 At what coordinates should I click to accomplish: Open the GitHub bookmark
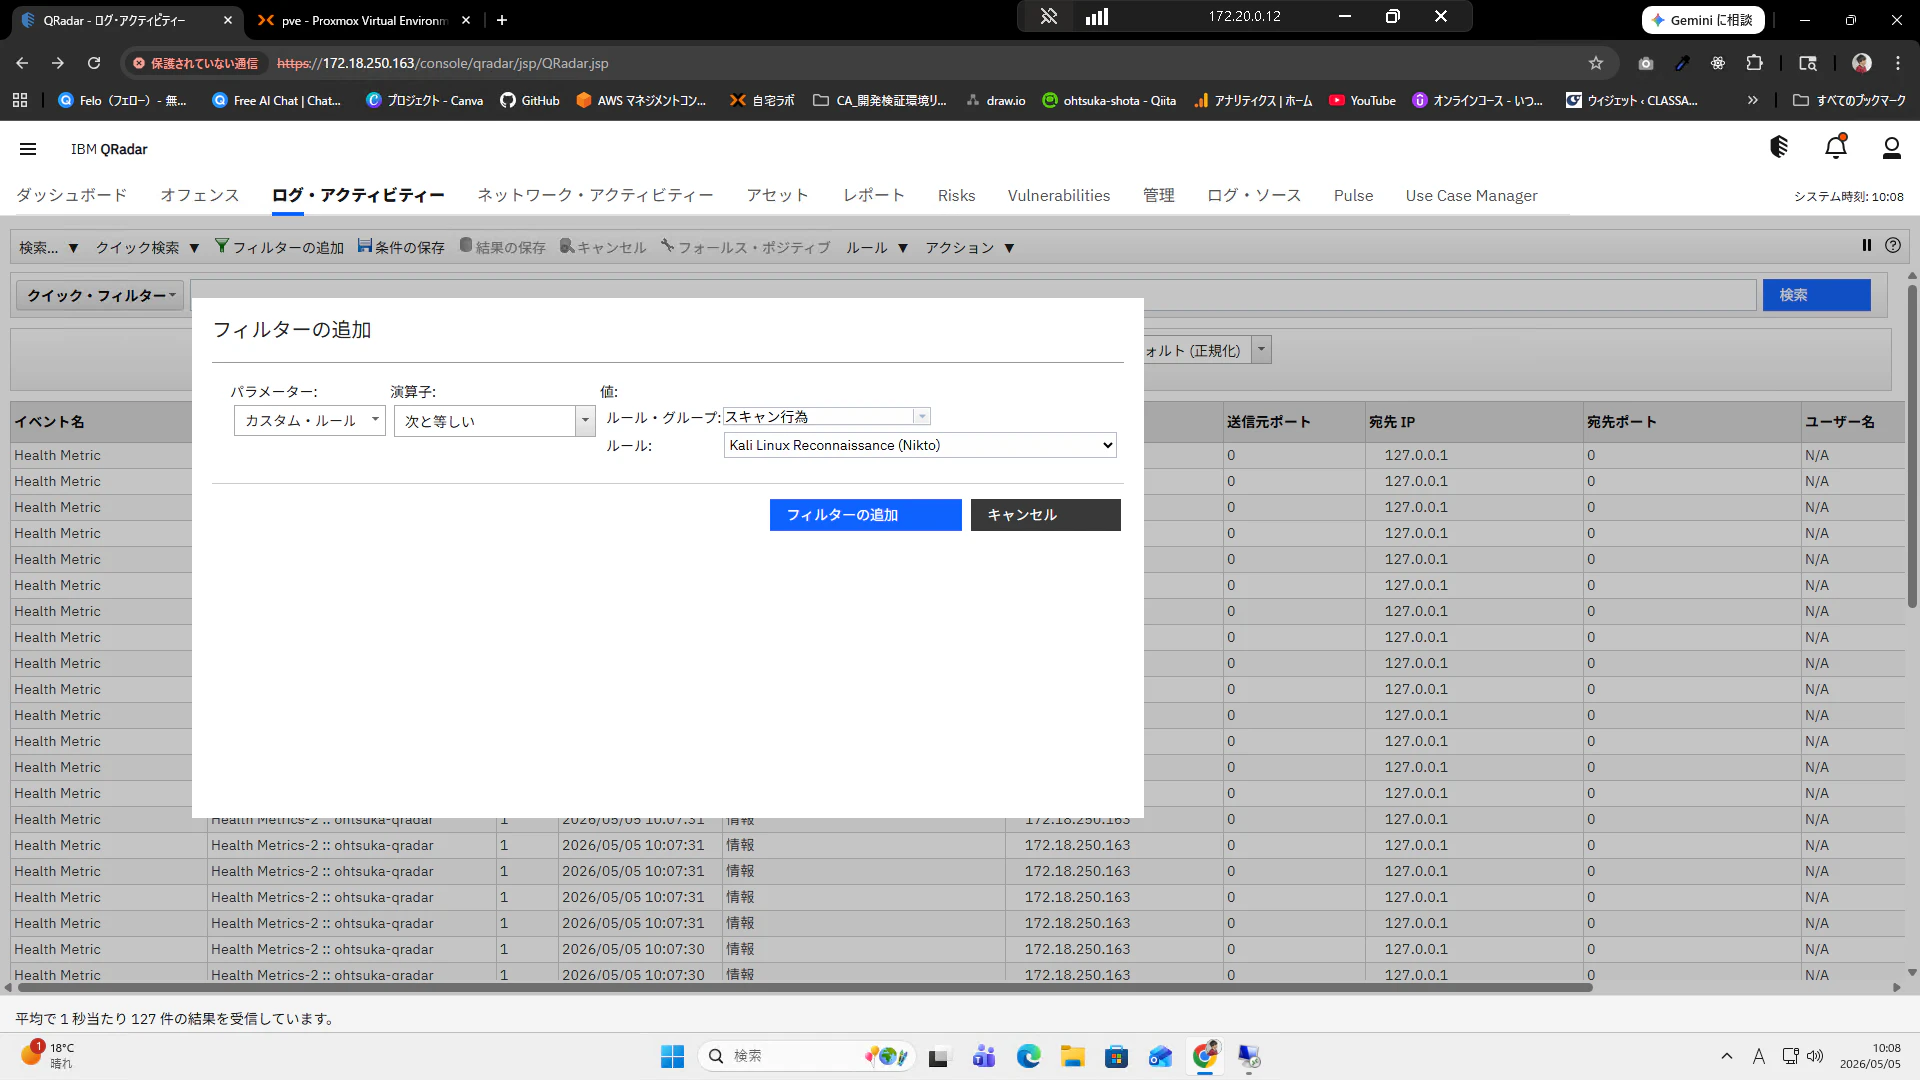[x=530, y=100]
